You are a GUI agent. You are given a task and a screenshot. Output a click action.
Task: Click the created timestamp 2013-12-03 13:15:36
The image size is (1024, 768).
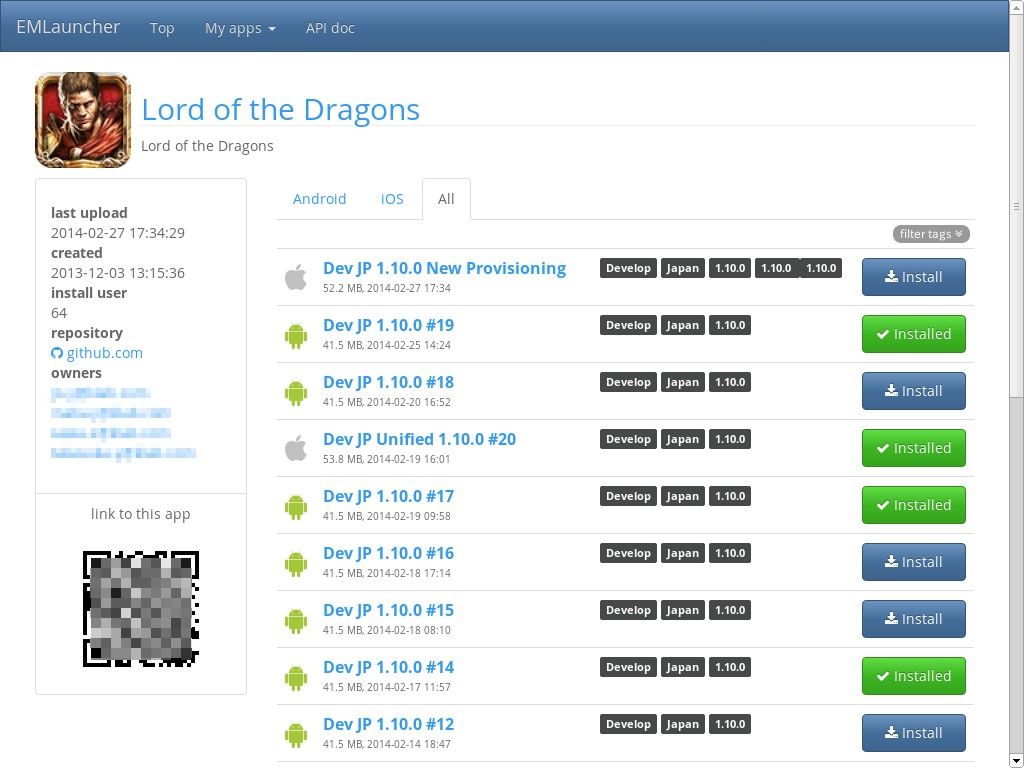click(x=118, y=273)
